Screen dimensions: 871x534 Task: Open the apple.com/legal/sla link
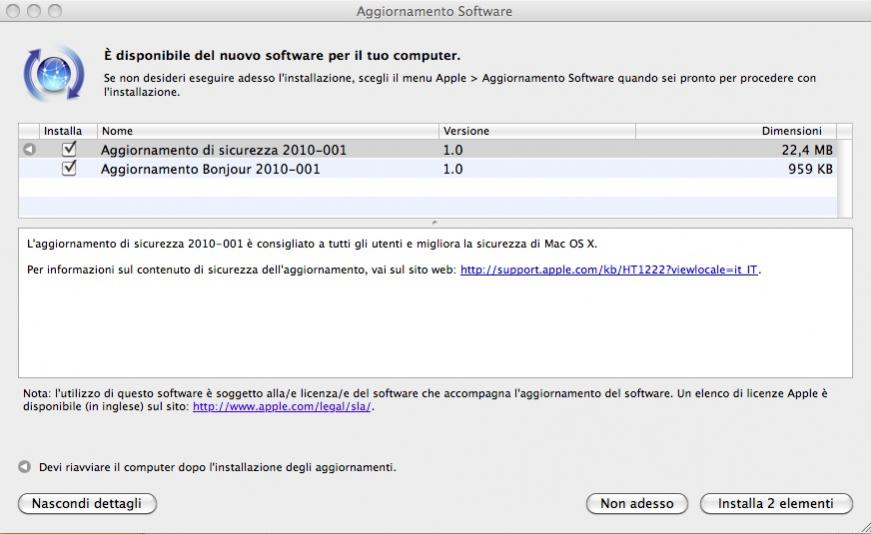coord(282,407)
